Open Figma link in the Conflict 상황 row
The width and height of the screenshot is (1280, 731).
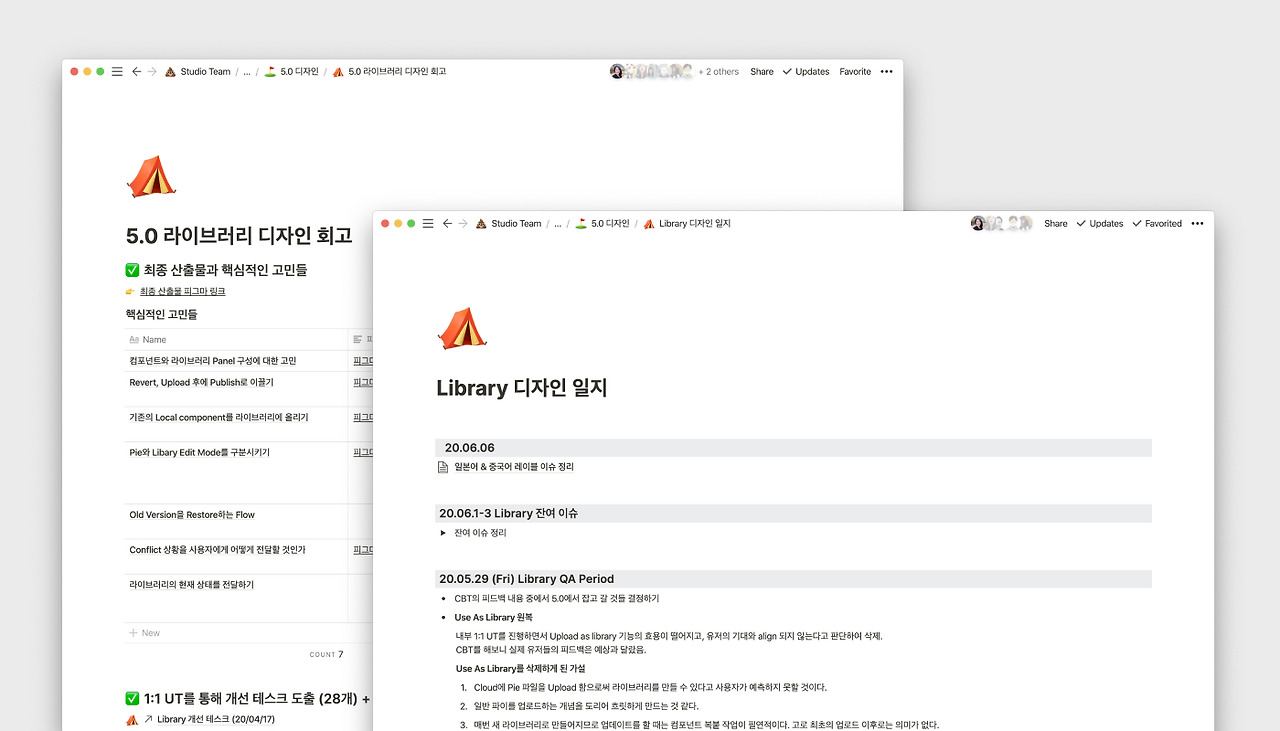(x=362, y=550)
